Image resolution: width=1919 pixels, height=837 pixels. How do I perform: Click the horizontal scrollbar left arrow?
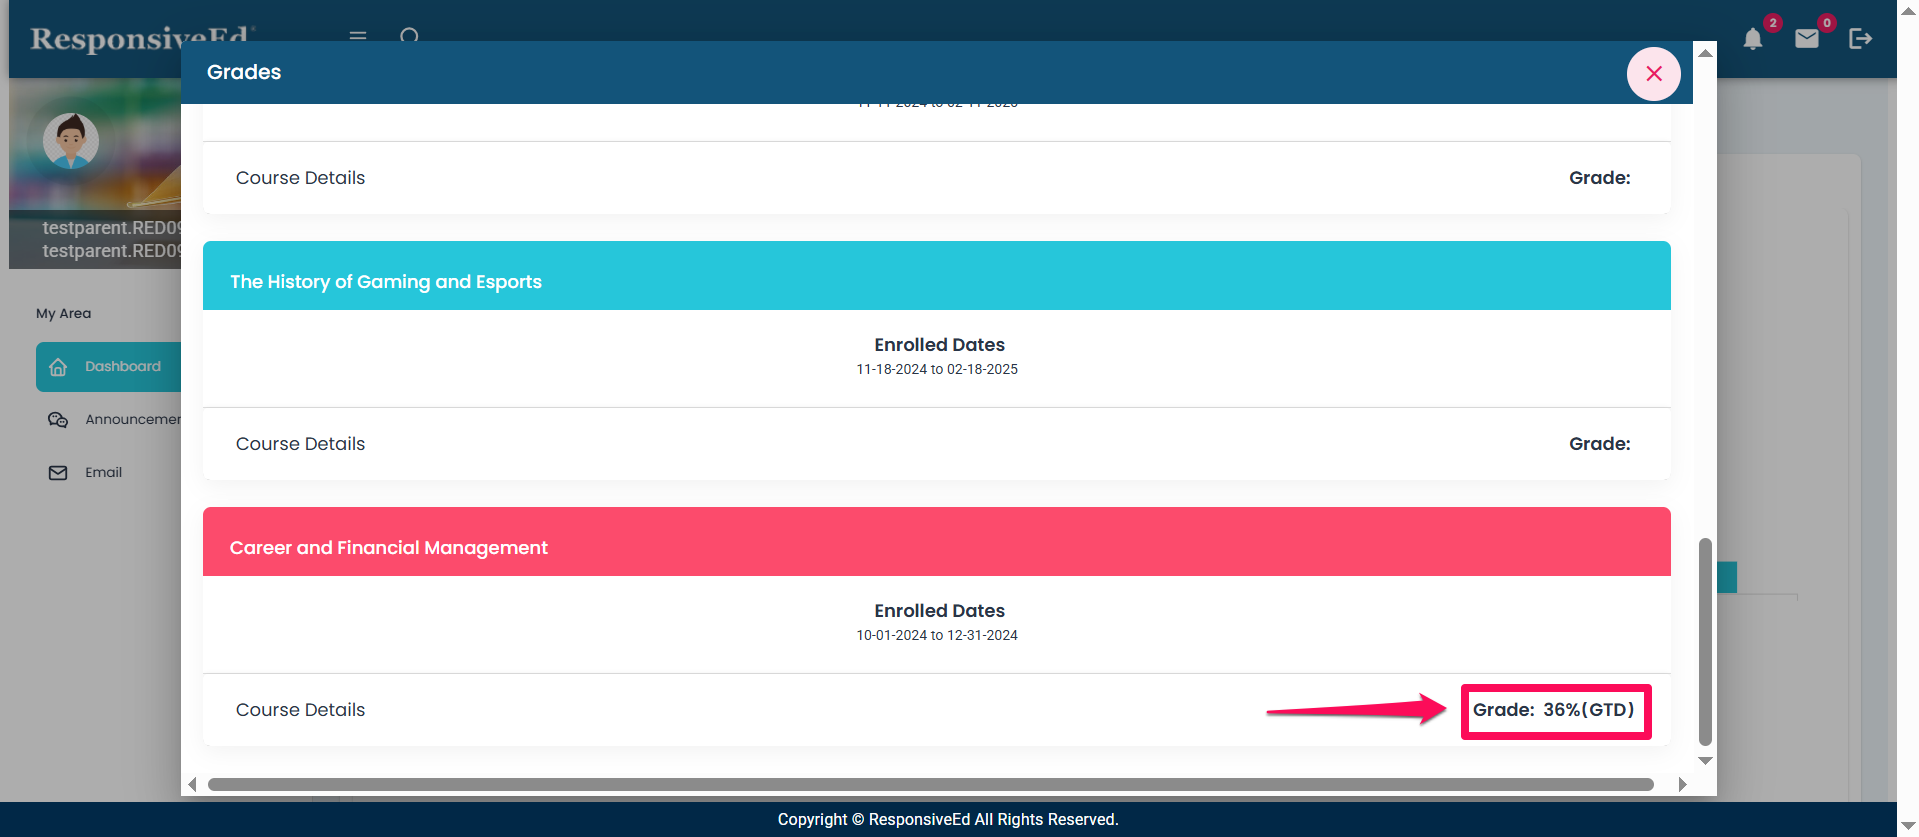click(193, 785)
